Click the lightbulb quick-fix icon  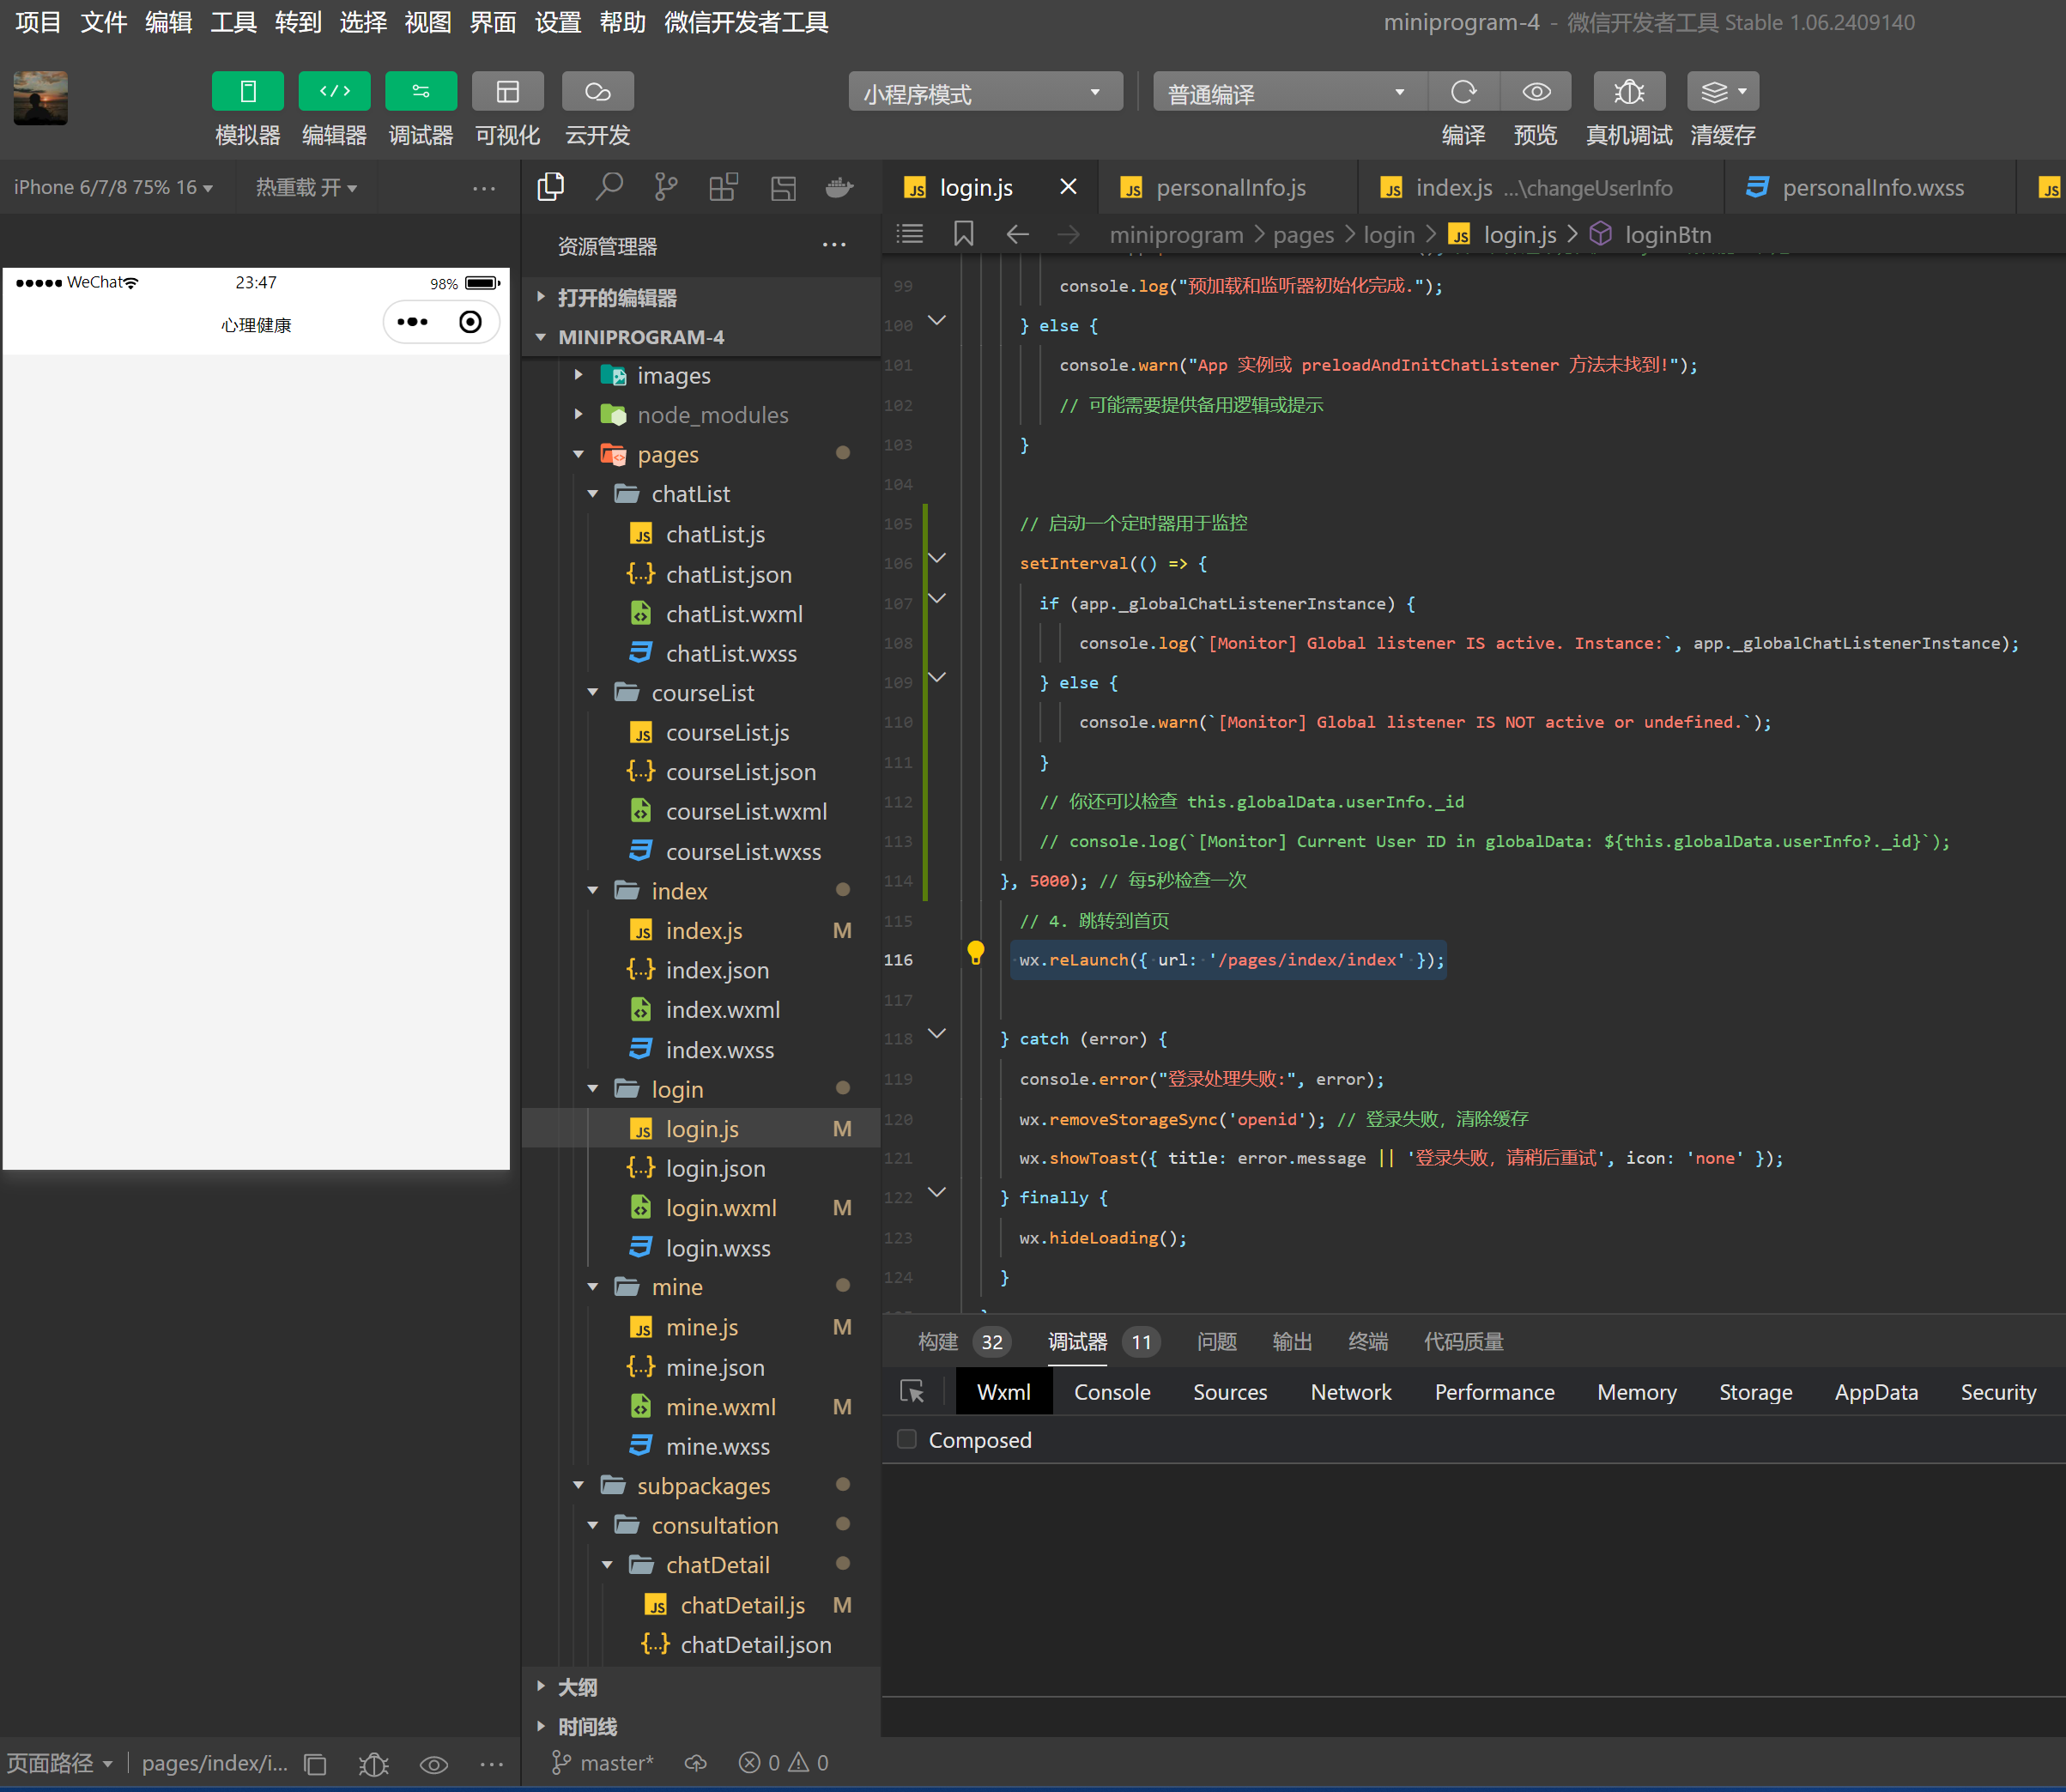coord(975,952)
